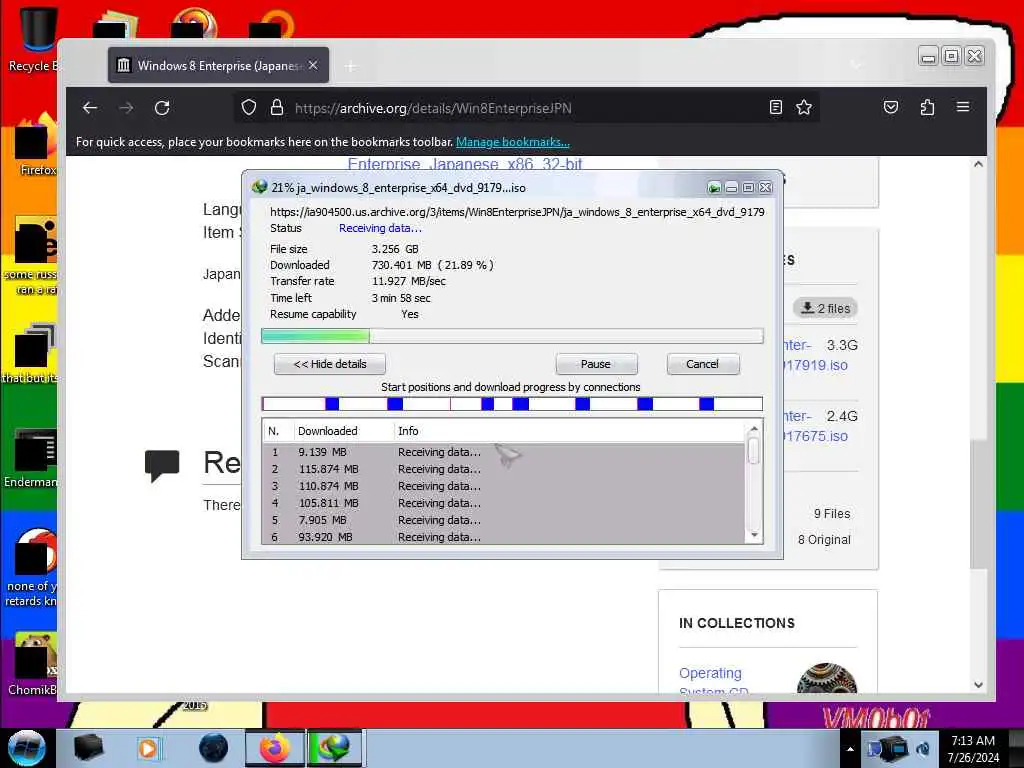Open the Windows Start orb
The height and width of the screenshot is (768, 1024).
click(27, 748)
